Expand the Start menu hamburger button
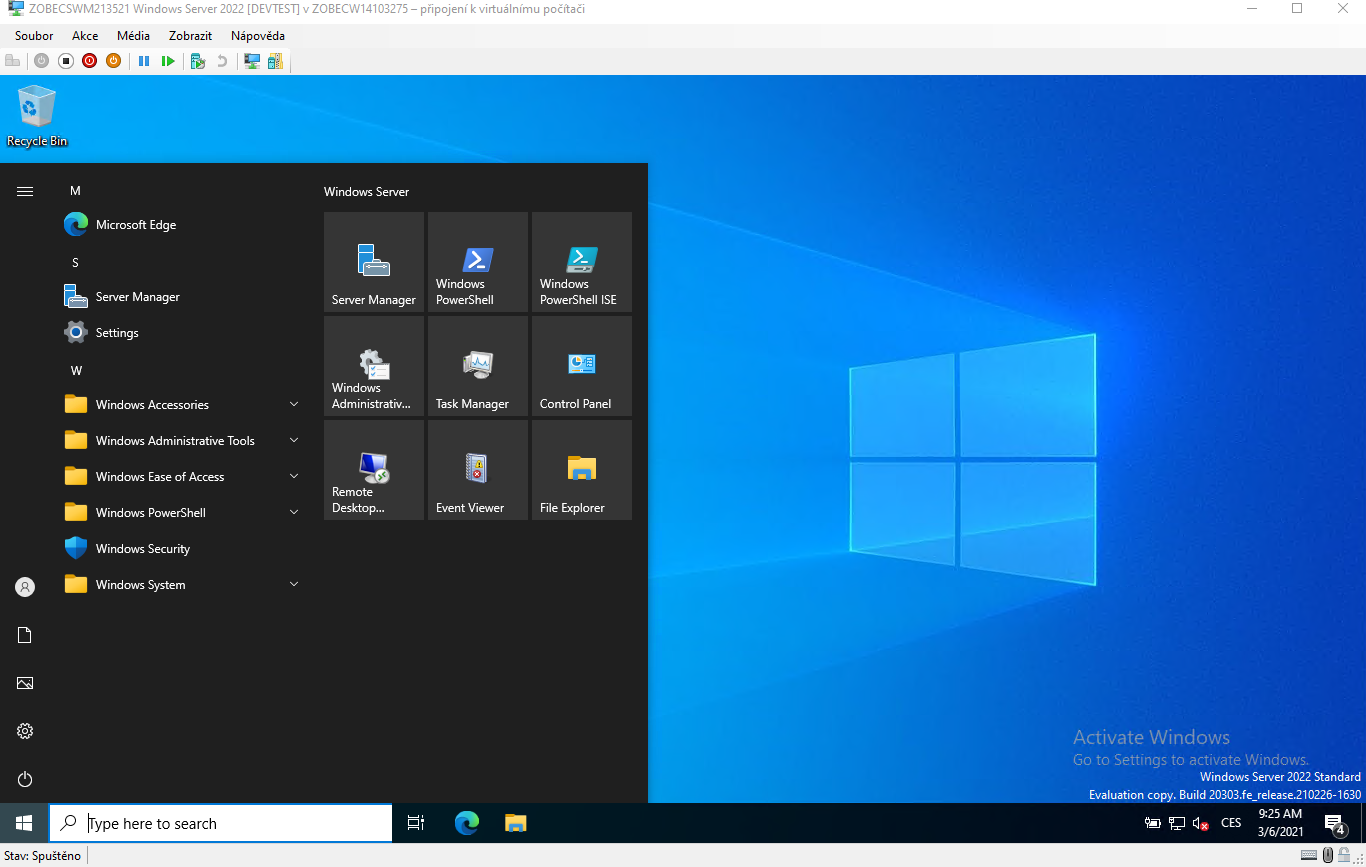The height and width of the screenshot is (867, 1366). 25,191
